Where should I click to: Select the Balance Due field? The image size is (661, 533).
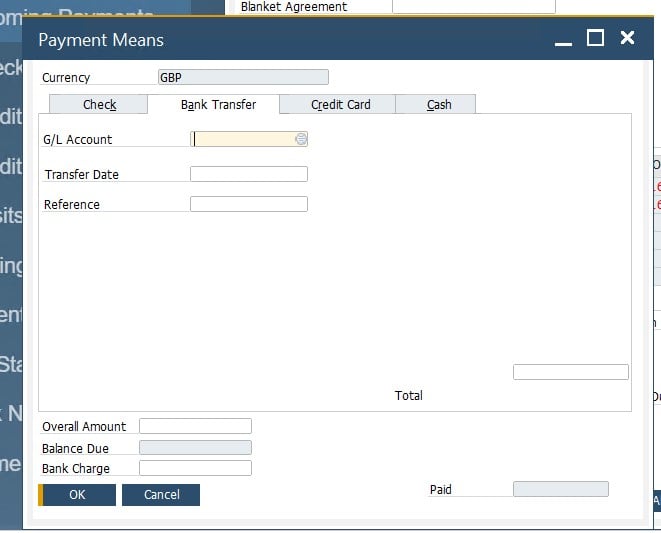coord(195,448)
